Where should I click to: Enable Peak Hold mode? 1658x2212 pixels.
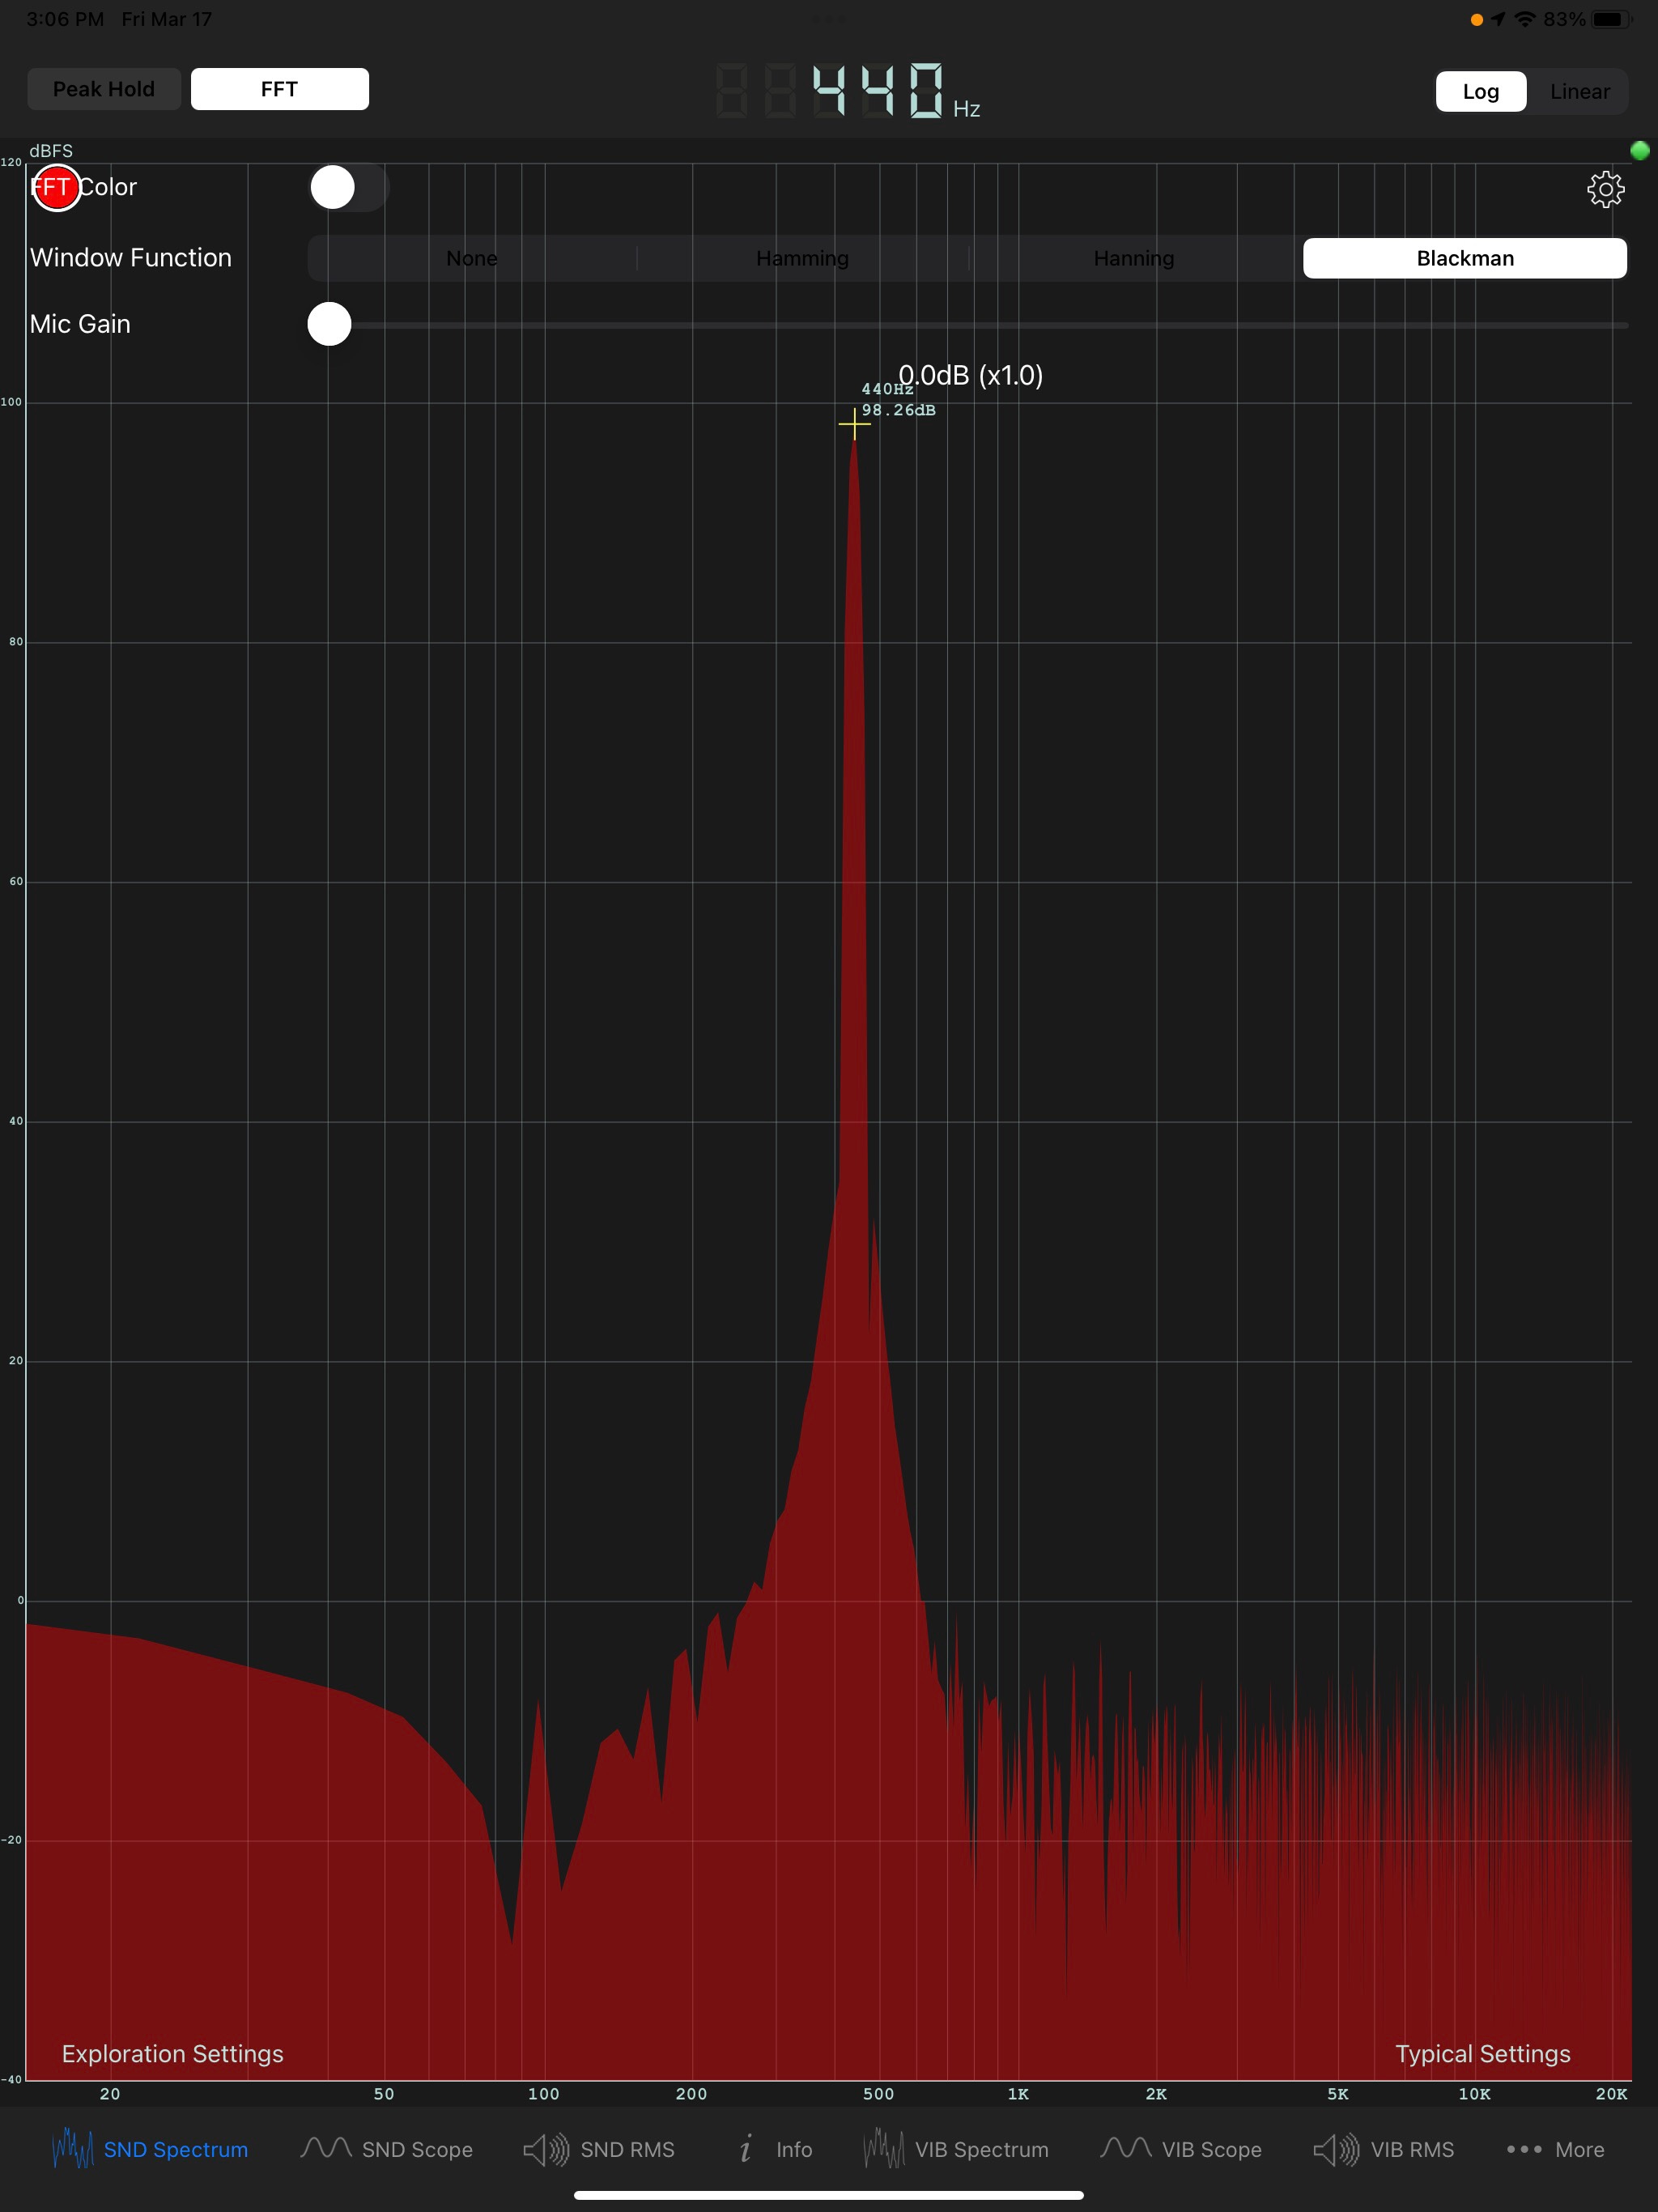click(x=104, y=89)
